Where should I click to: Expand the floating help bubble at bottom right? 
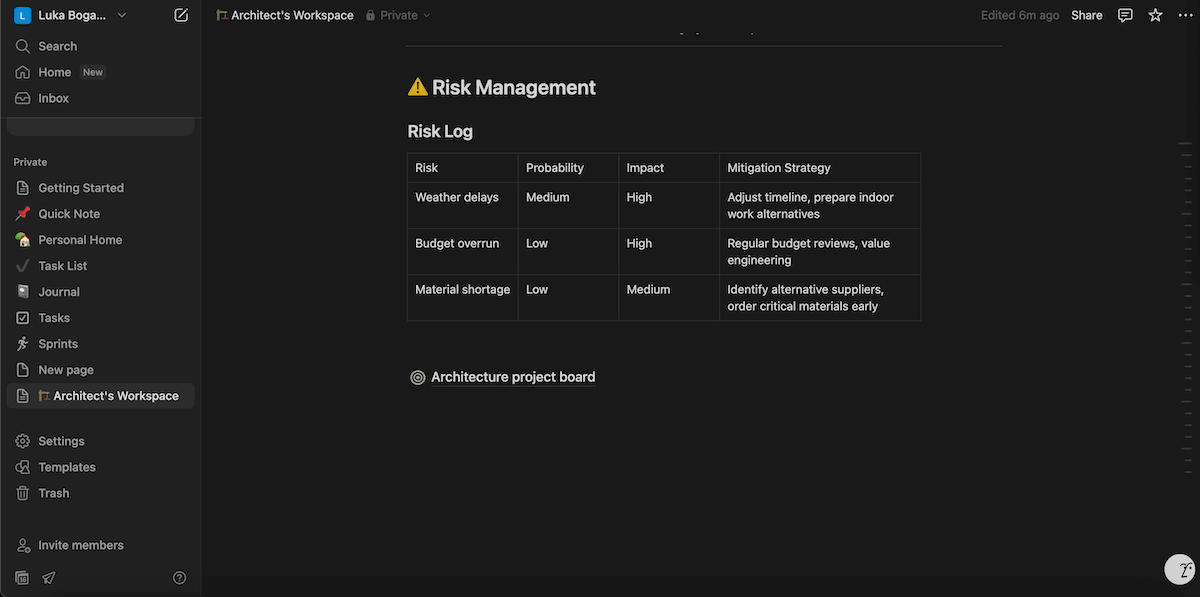pos(1179,568)
